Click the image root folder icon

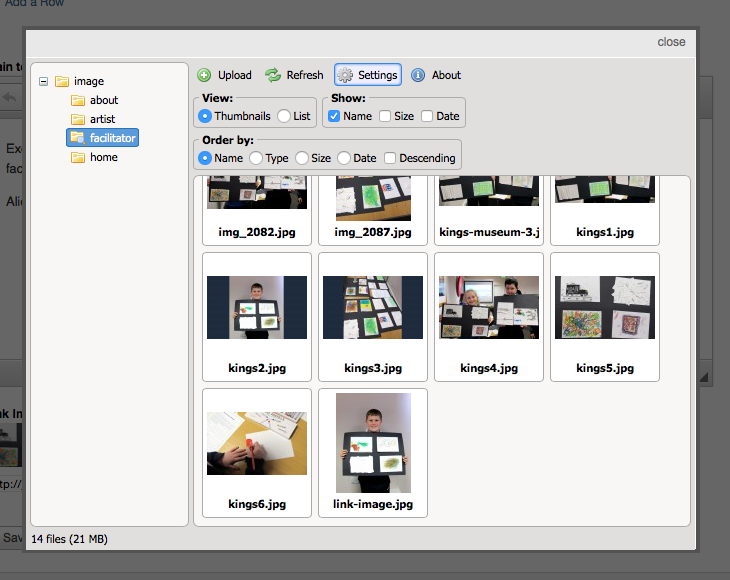62,81
